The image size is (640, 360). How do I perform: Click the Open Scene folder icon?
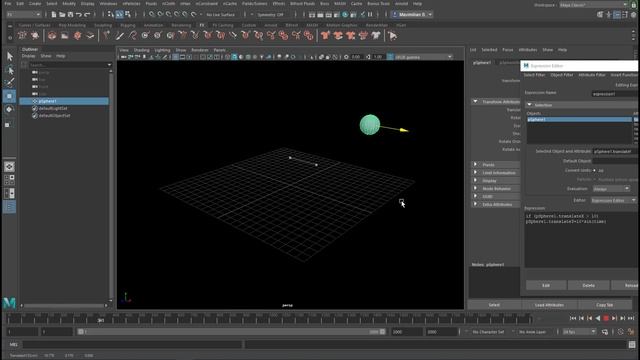[x=62, y=15]
